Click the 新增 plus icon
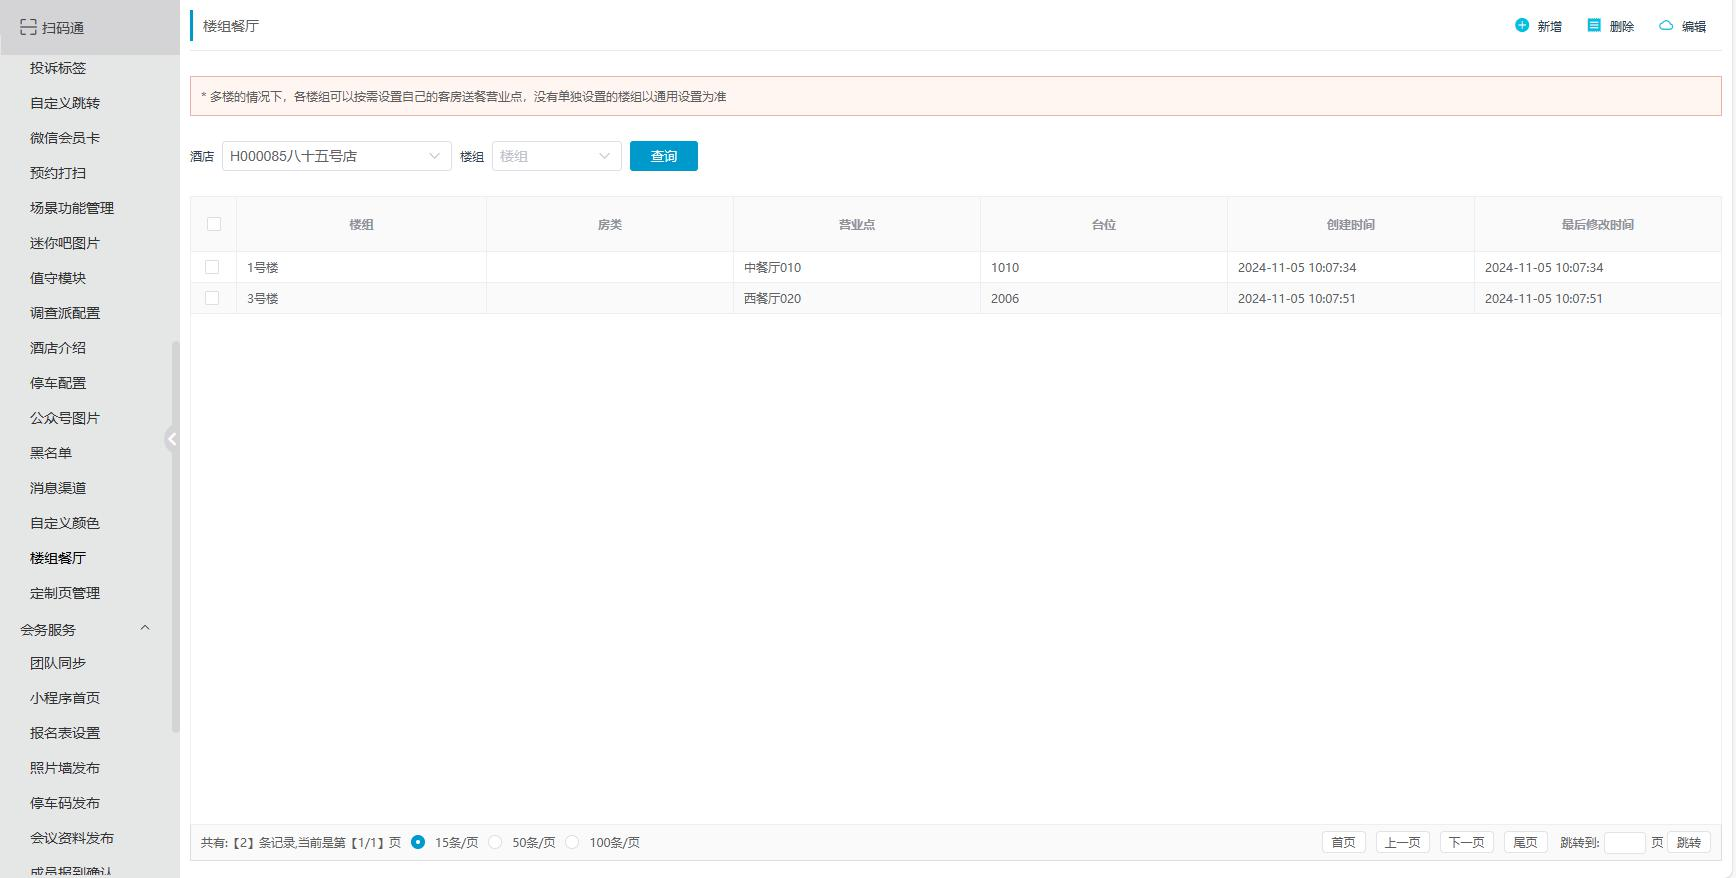The height and width of the screenshot is (878, 1736). [1522, 26]
